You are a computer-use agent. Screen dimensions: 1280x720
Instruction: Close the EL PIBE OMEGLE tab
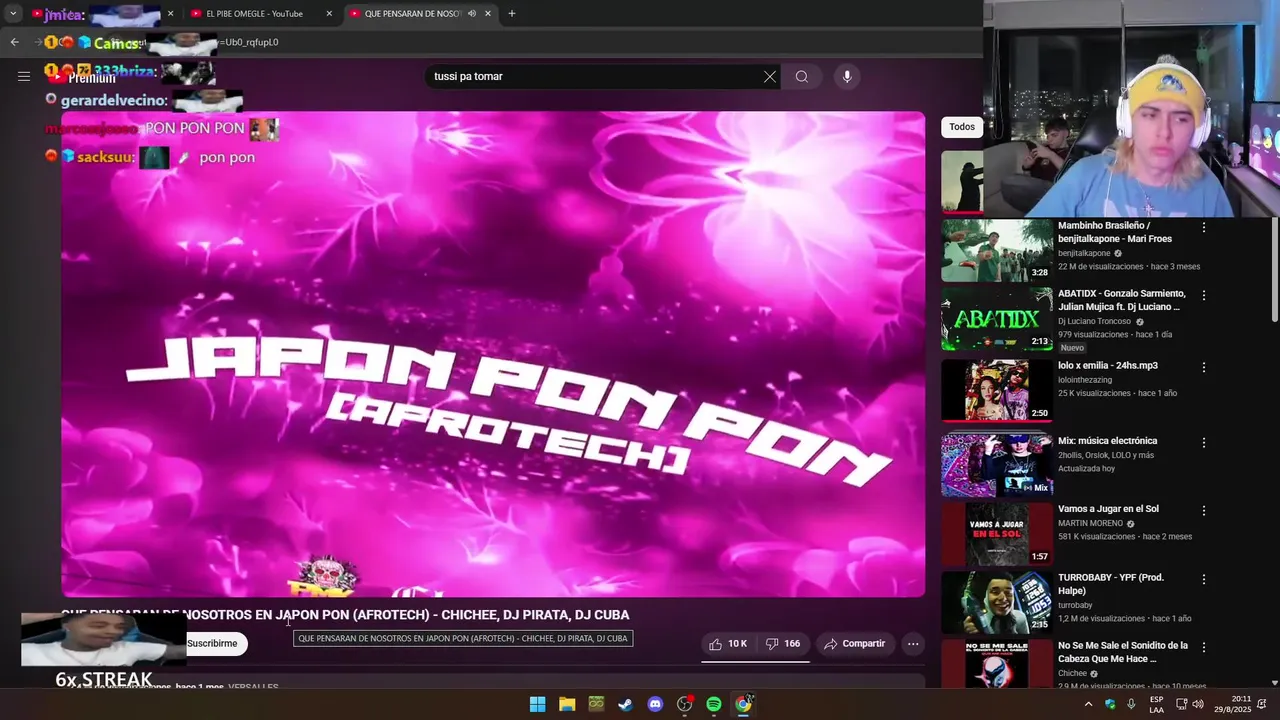click(330, 14)
